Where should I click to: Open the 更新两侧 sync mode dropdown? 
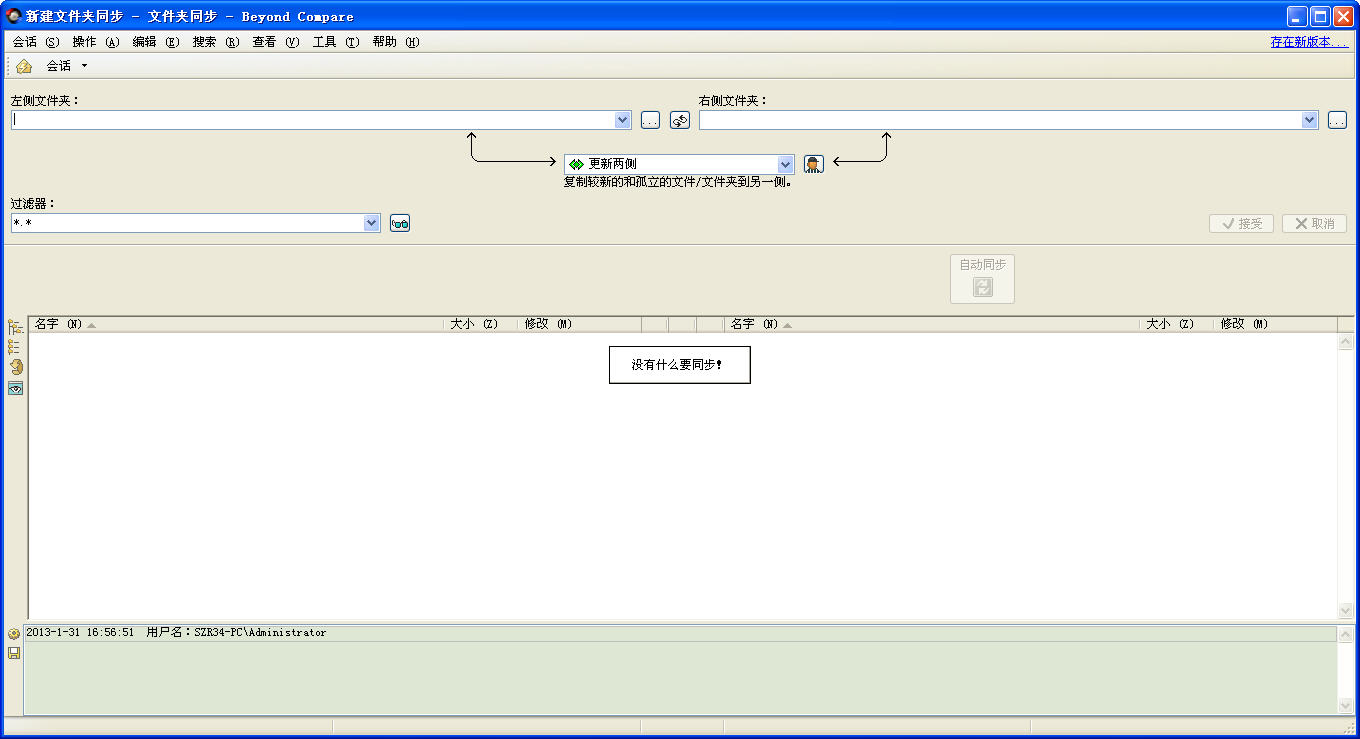pyautogui.click(x=785, y=164)
